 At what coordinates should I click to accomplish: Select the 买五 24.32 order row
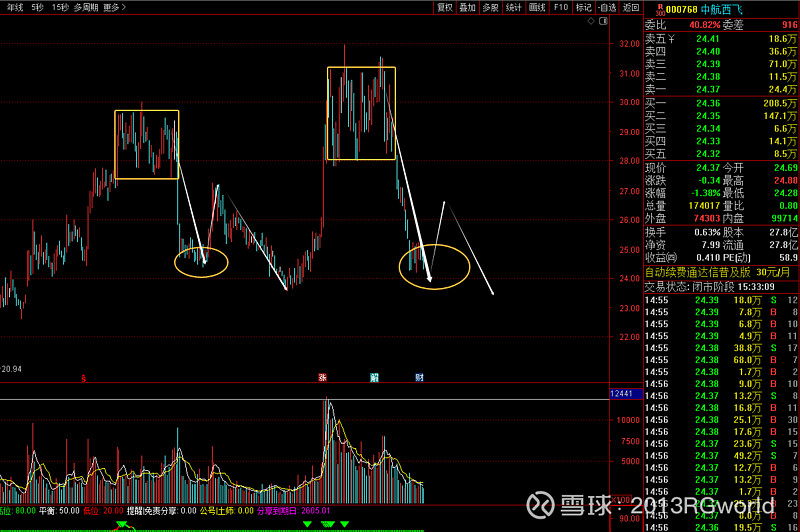[x=721, y=154]
